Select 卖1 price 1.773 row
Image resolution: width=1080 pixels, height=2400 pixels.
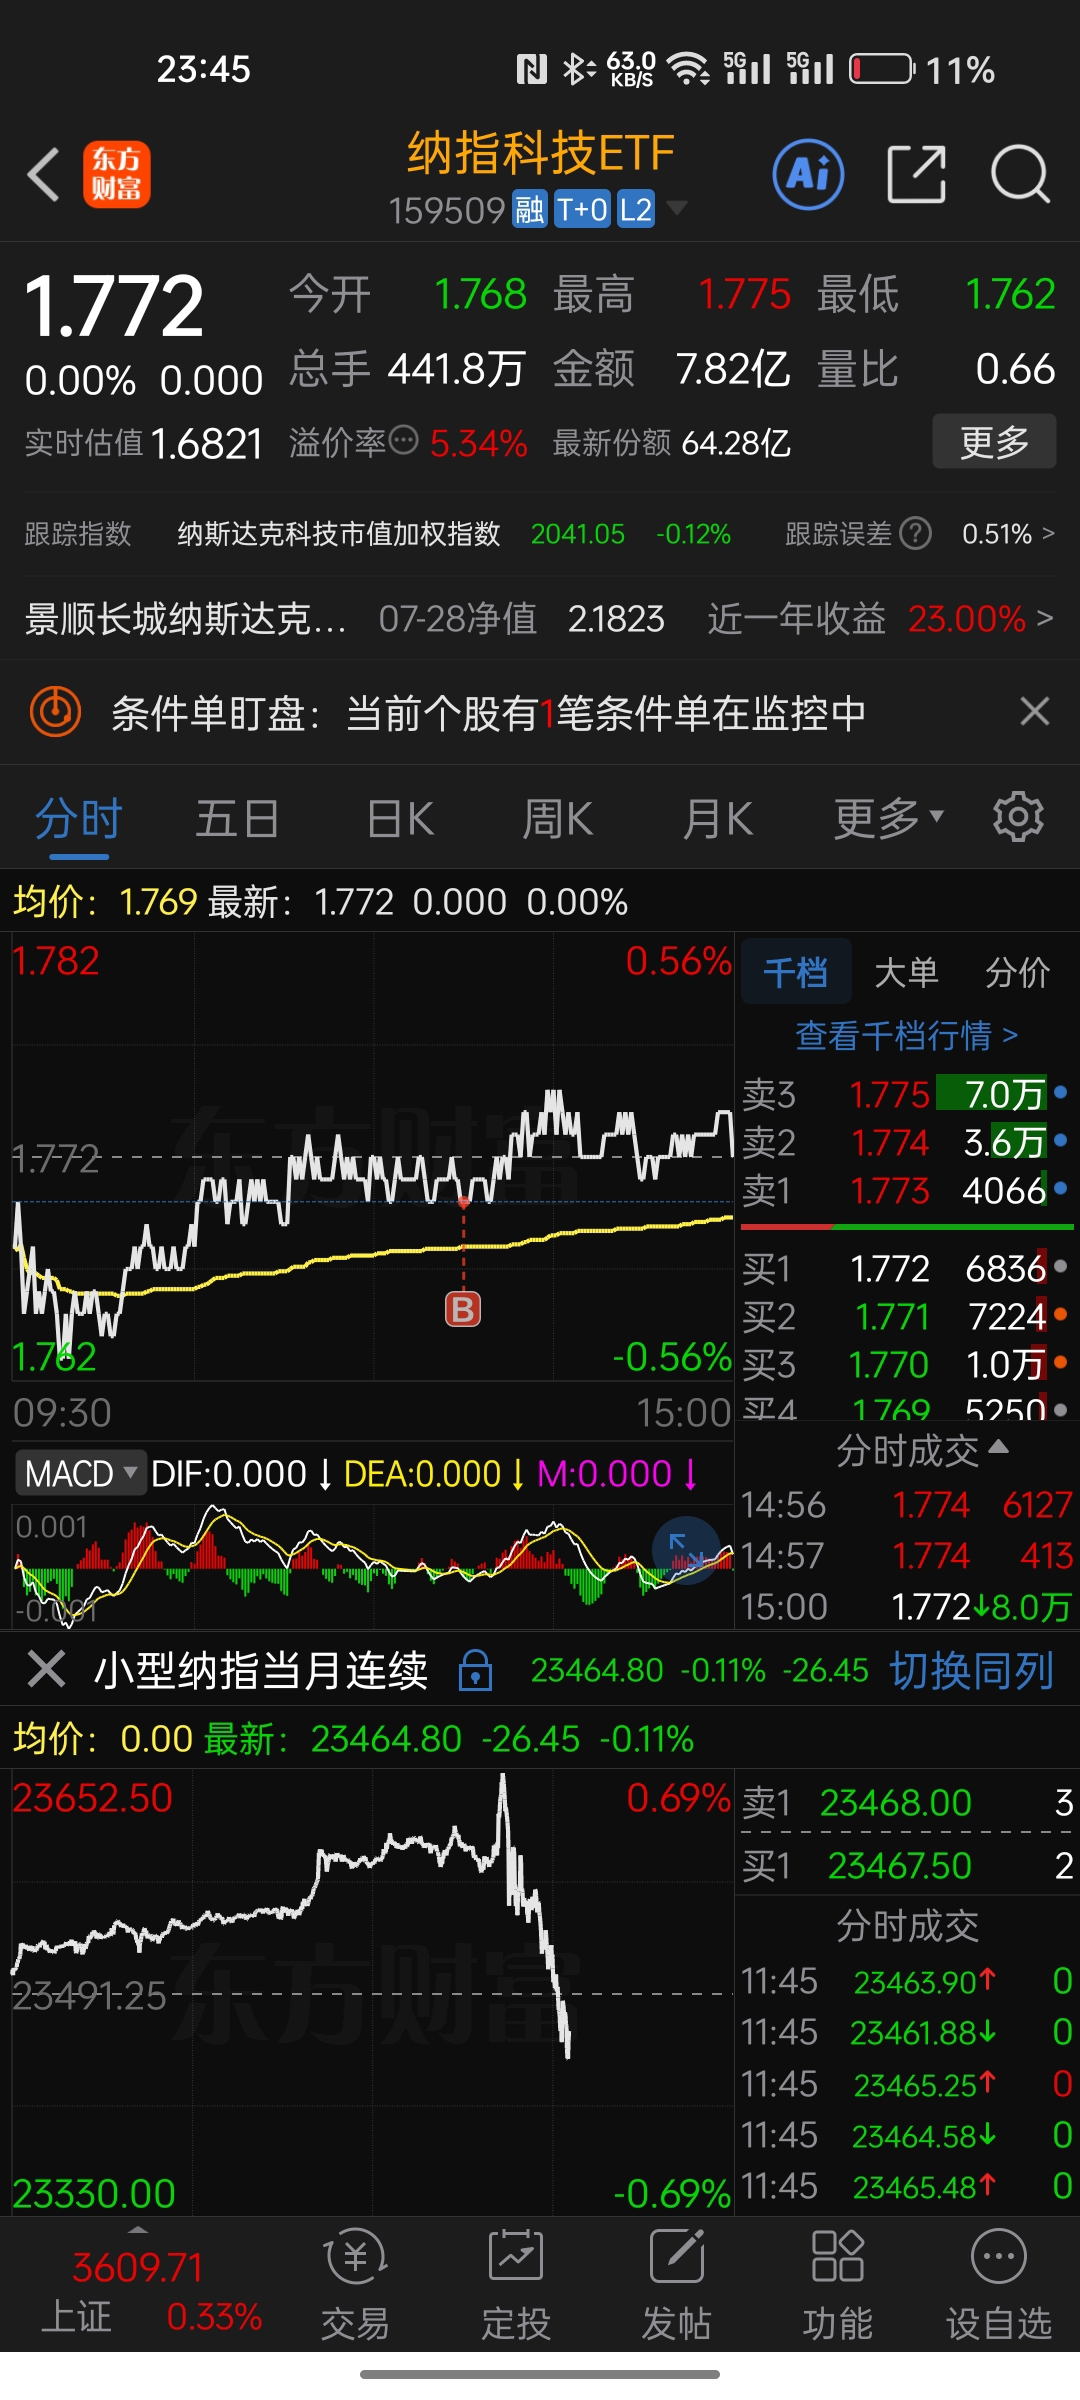tap(907, 1190)
